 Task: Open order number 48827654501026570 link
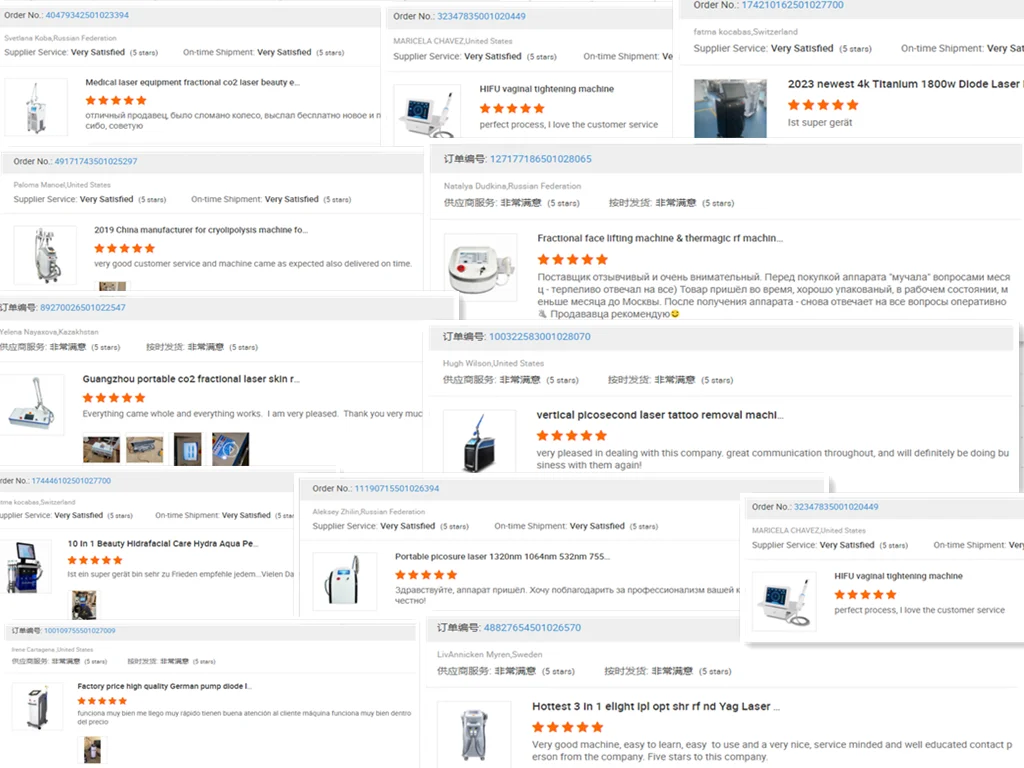(x=532, y=628)
